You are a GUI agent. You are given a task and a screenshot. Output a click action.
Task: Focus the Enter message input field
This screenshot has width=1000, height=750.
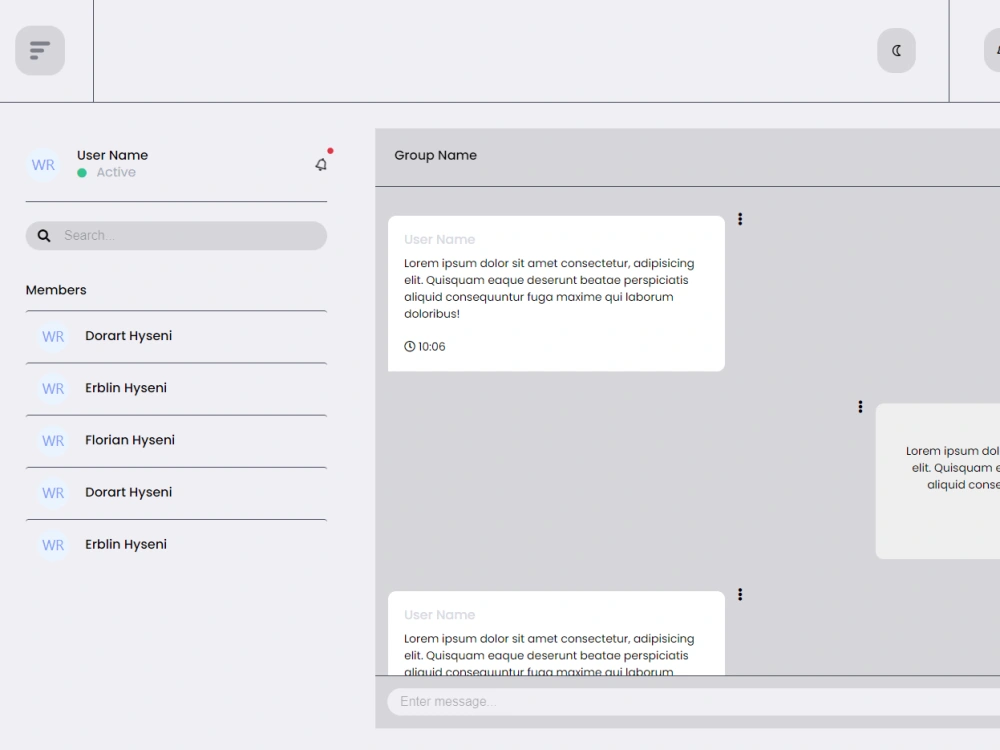[x=694, y=702]
